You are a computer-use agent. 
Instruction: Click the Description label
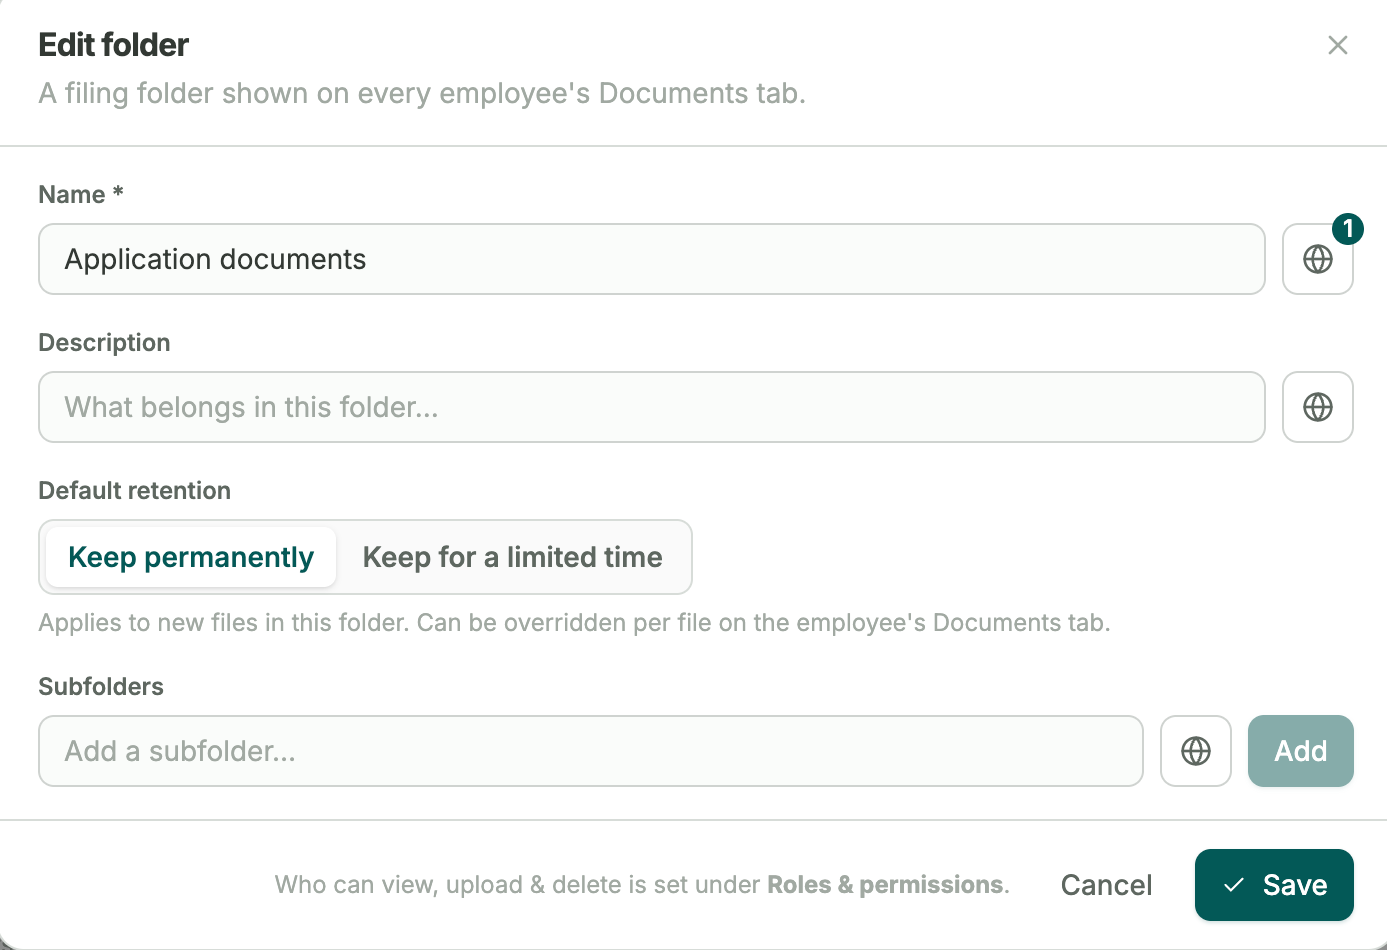pyautogui.click(x=104, y=343)
